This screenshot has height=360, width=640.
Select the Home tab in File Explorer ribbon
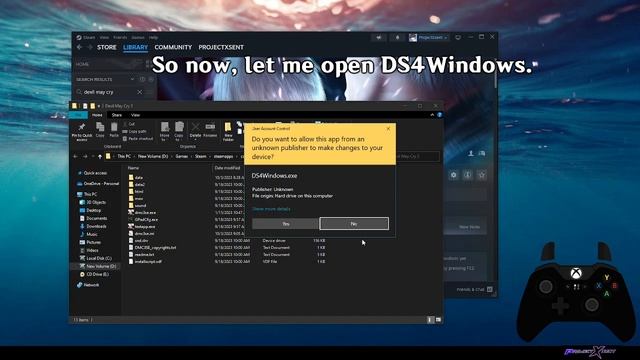(x=97, y=115)
